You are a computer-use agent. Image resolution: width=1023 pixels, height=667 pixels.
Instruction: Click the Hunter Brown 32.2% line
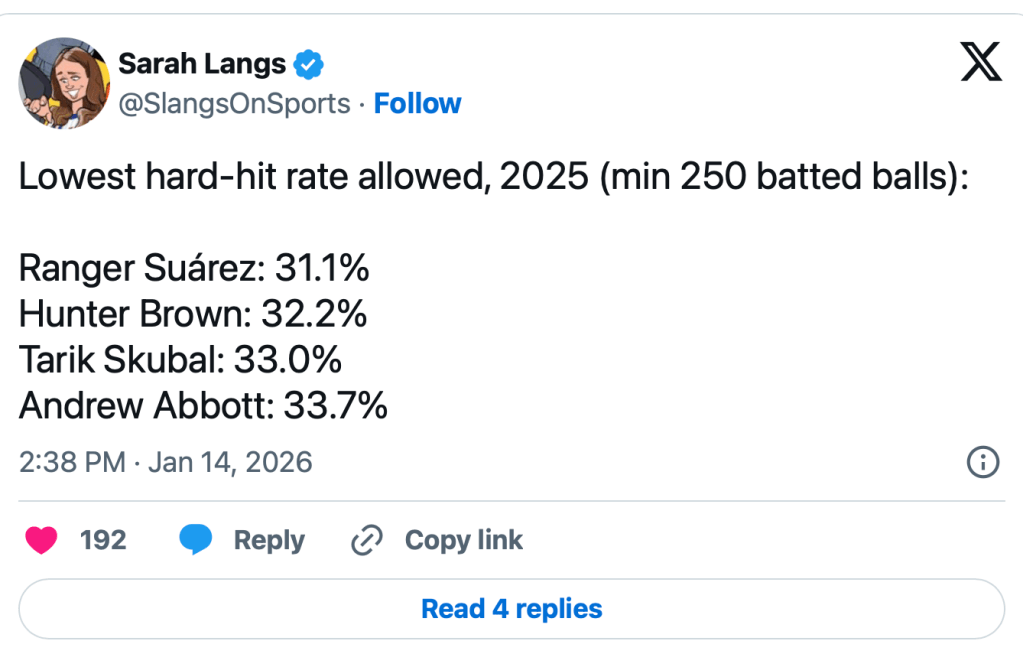[193, 314]
